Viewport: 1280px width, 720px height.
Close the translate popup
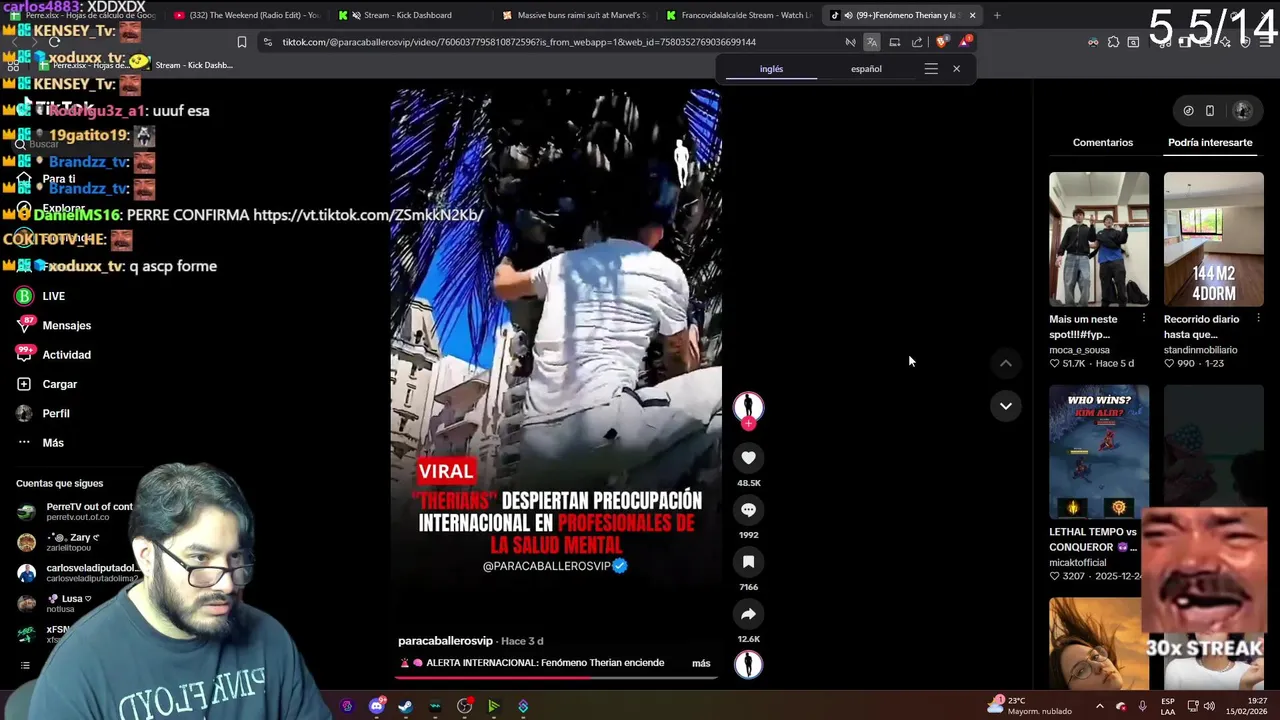pos(956,69)
